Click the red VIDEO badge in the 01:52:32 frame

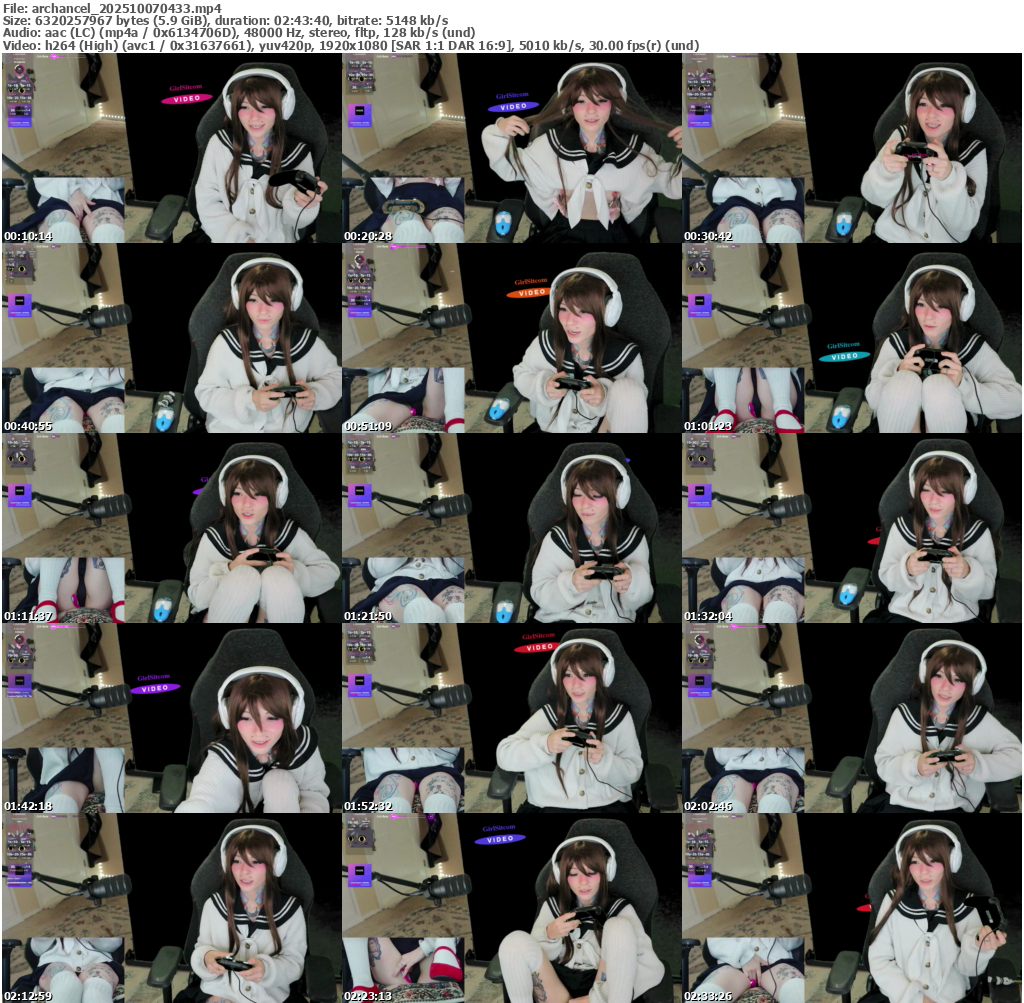539,647
